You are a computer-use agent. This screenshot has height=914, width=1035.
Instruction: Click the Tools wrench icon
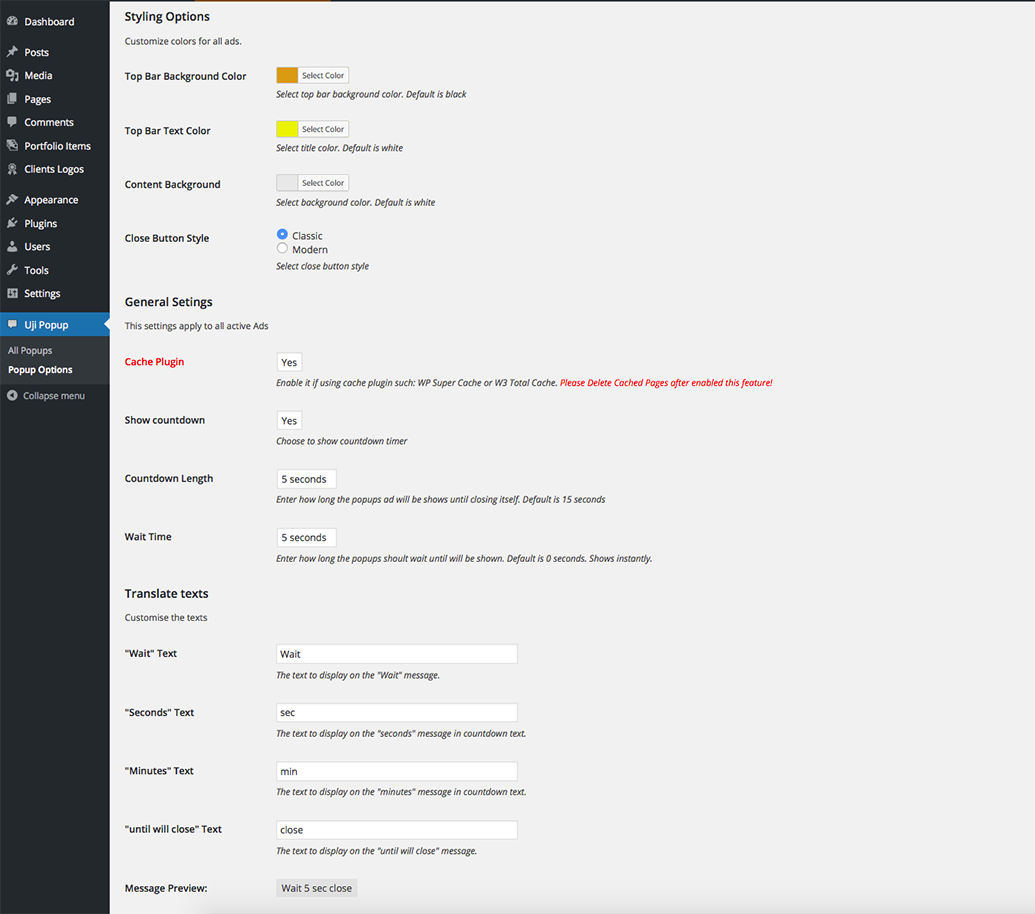(12, 270)
